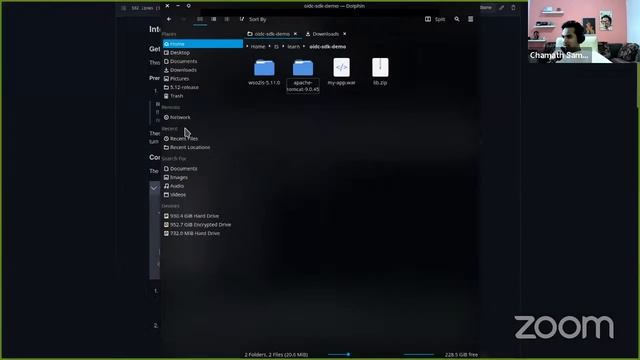Click the pencil edit icon in background window
640x360 pixels.
pos(501,7)
